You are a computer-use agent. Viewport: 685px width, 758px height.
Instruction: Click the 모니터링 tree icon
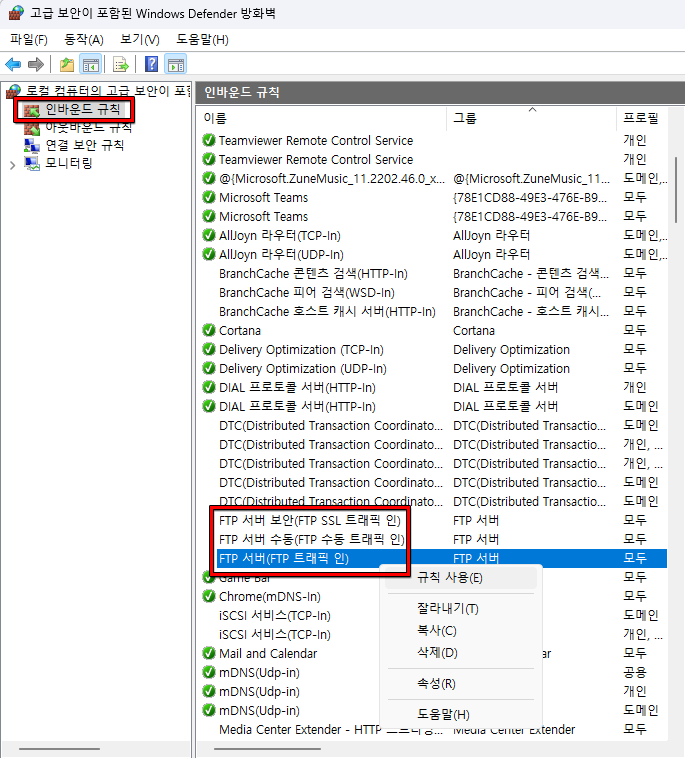coord(32,163)
